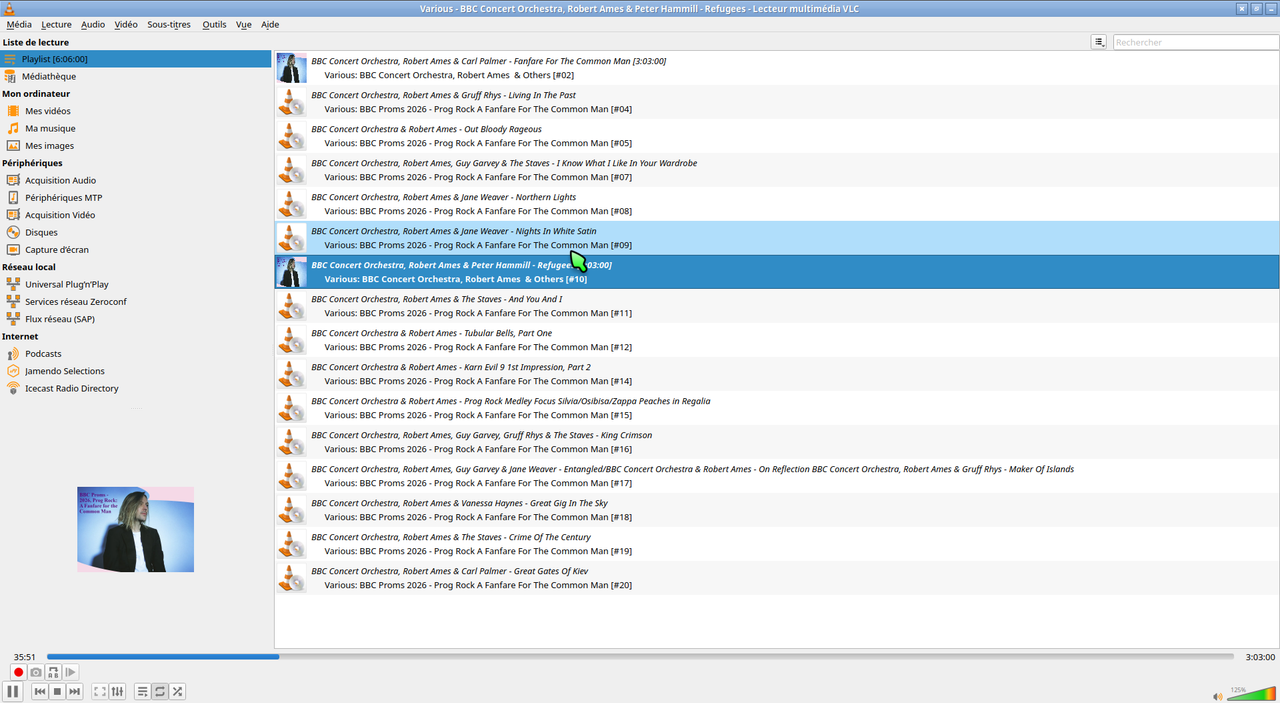This screenshot has width=1280, height=703.
Task: Open the playlist view mode dropdown
Action: [1099, 42]
